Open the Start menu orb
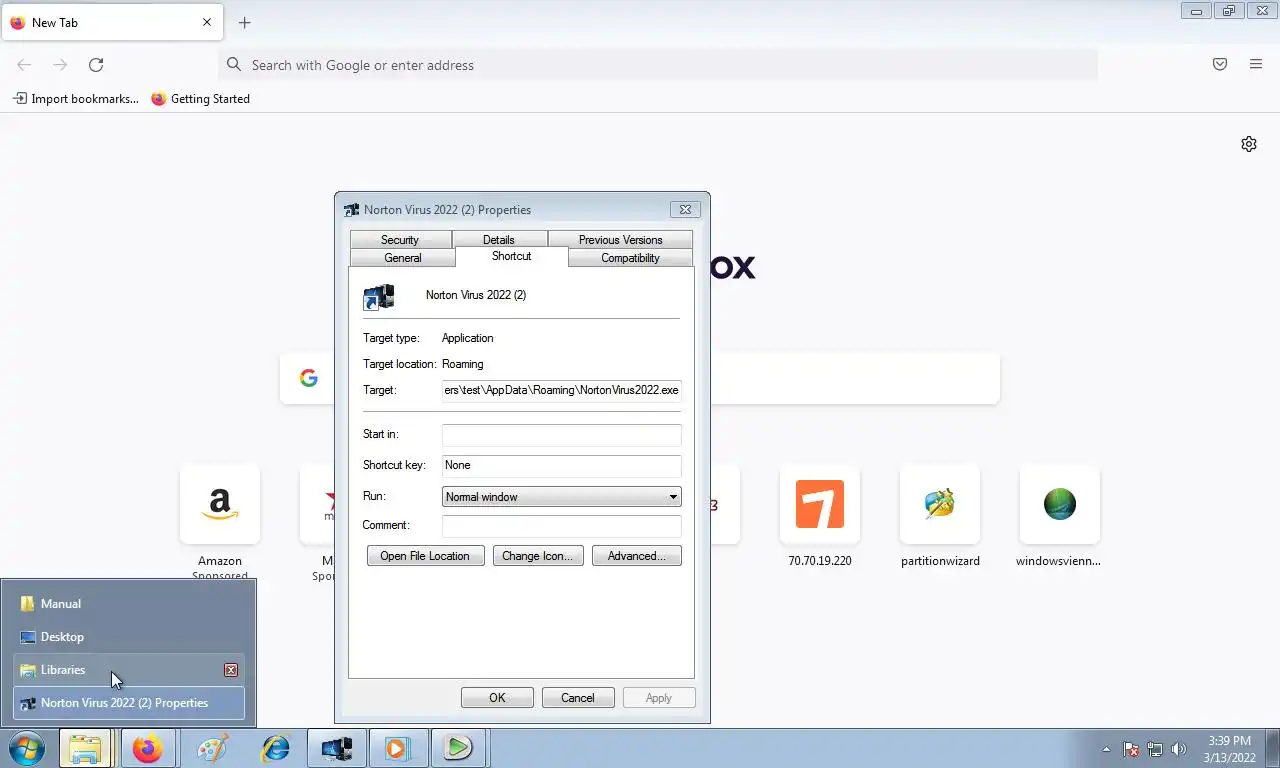Screen dimensions: 1280x768 coord(27,748)
